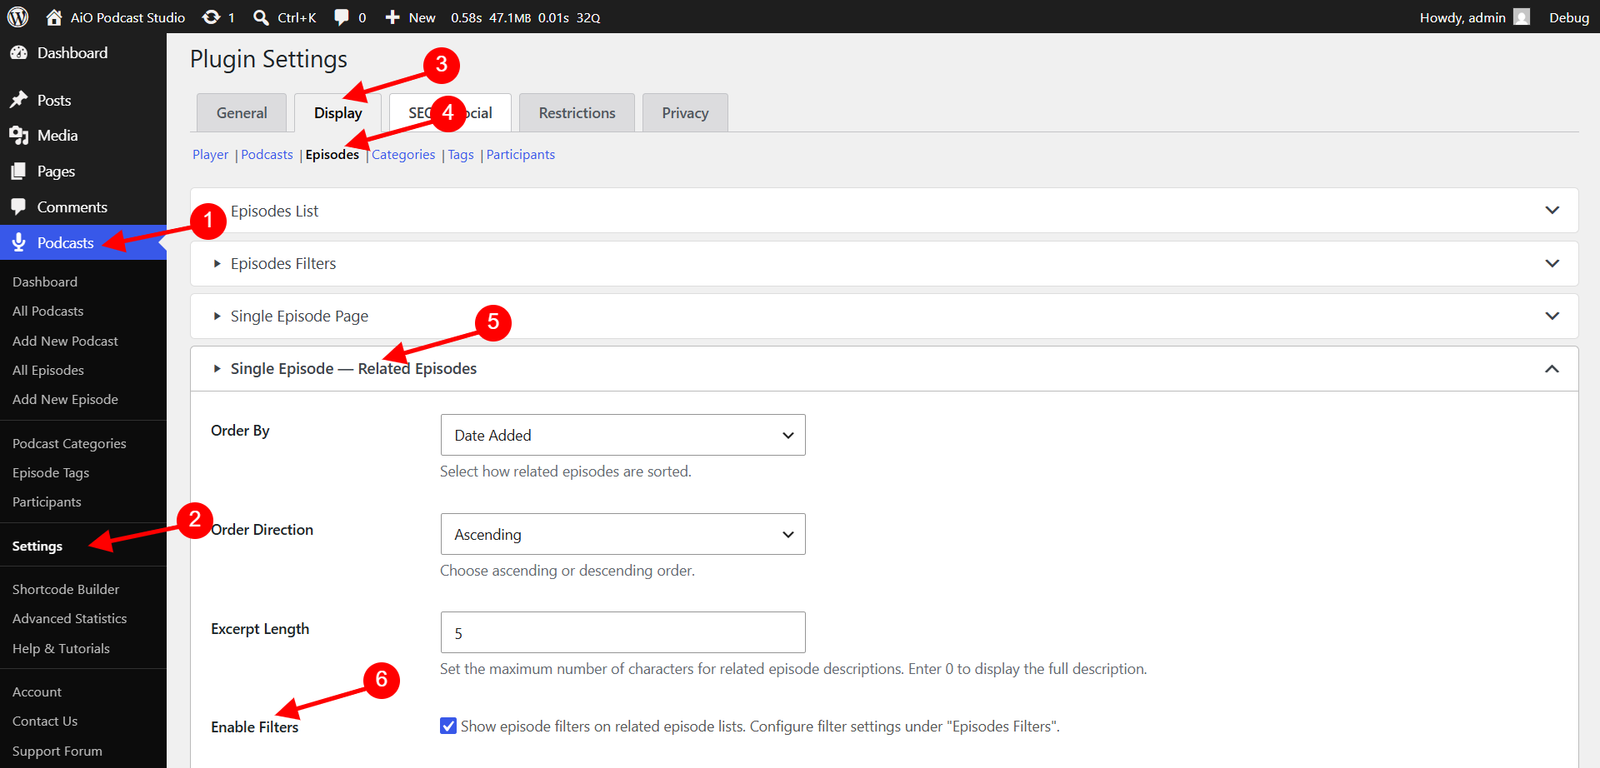
Task: Click the WordPress logo icon
Action: coord(18,17)
